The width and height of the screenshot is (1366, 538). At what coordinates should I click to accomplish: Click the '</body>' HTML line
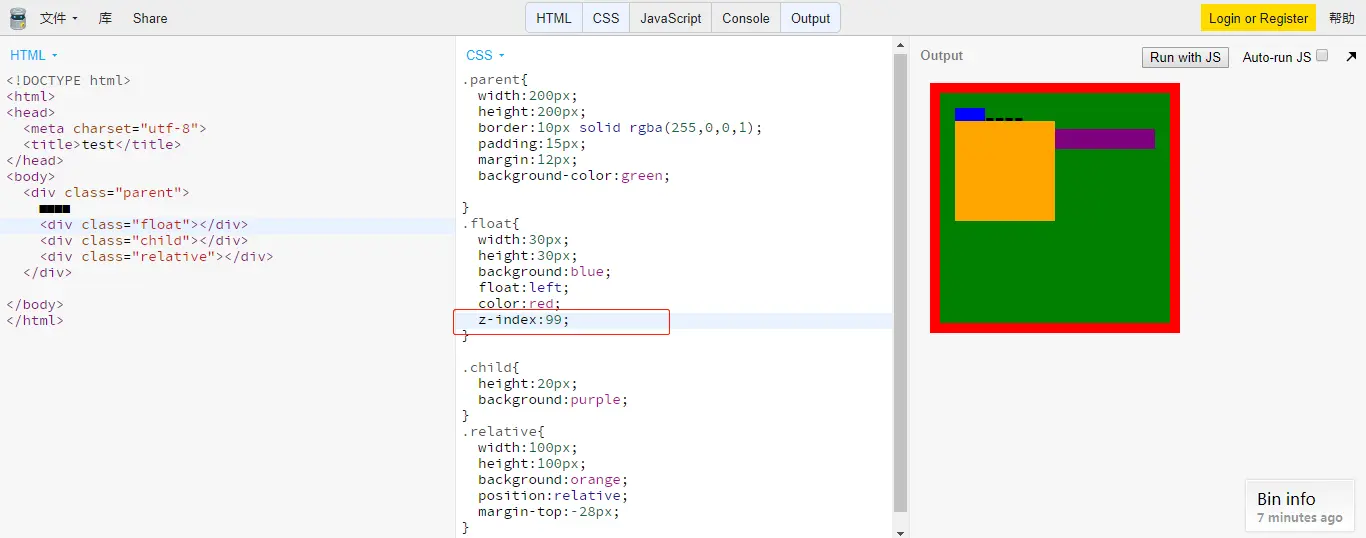(35, 304)
